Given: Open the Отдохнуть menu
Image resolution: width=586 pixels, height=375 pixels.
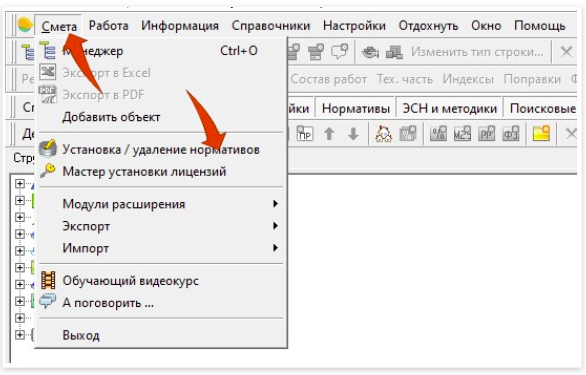Looking at the screenshot, I should pyautogui.click(x=428, y=26).
